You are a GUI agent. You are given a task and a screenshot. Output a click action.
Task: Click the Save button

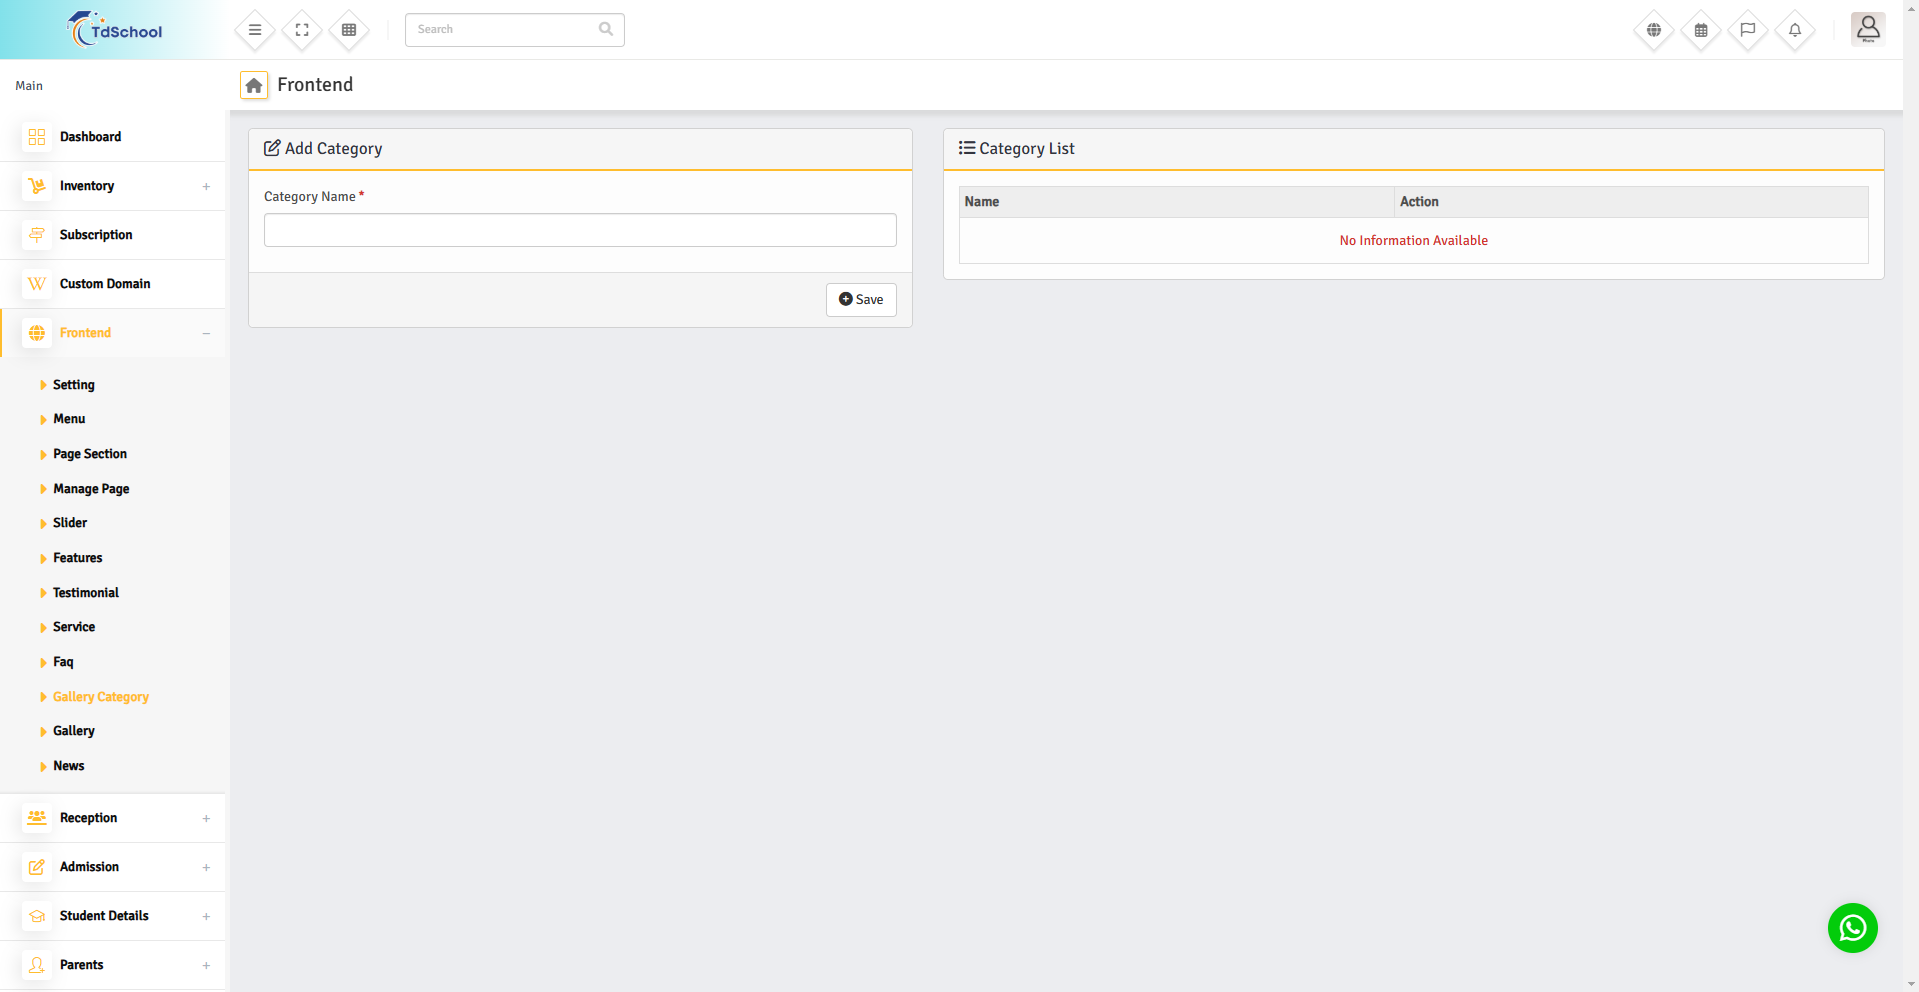[861, 300]
